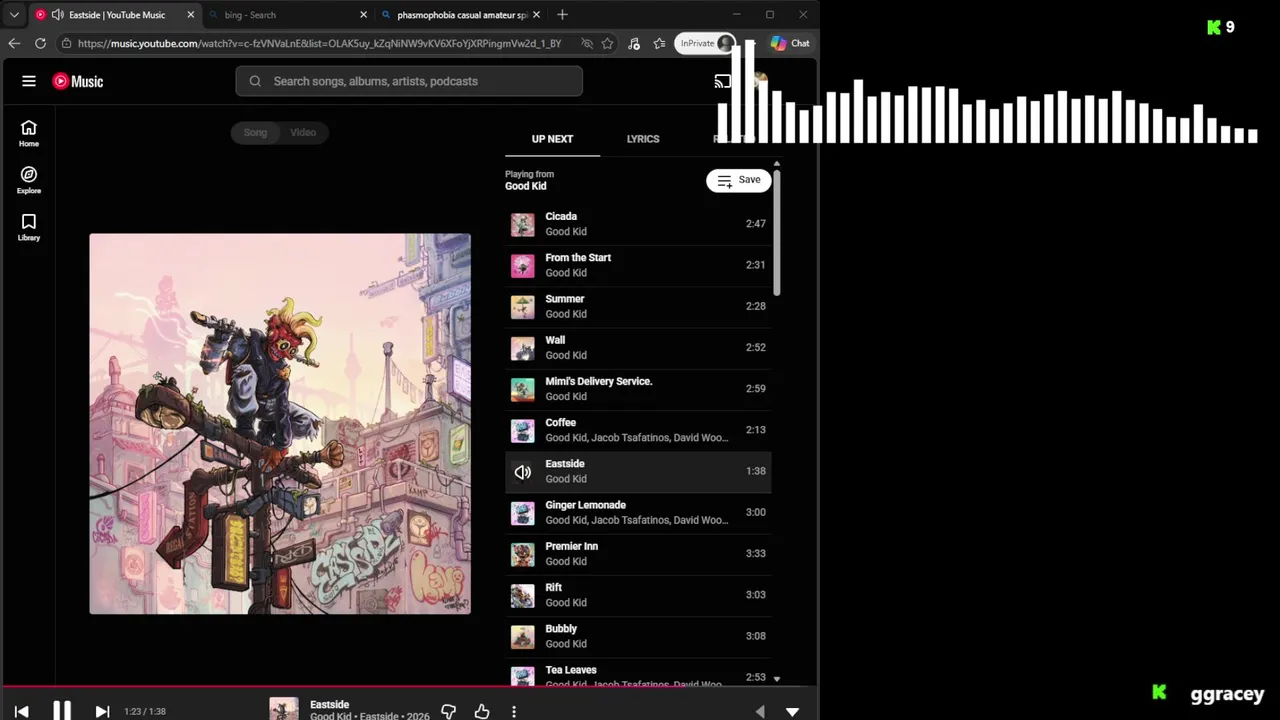Mute the Eastside YouTube Music tab
1280x720 pixels.
pos(57,15)
